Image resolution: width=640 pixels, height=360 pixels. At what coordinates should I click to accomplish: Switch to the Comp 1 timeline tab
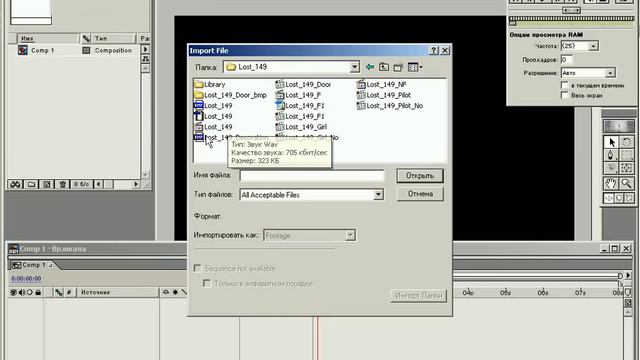32,265
